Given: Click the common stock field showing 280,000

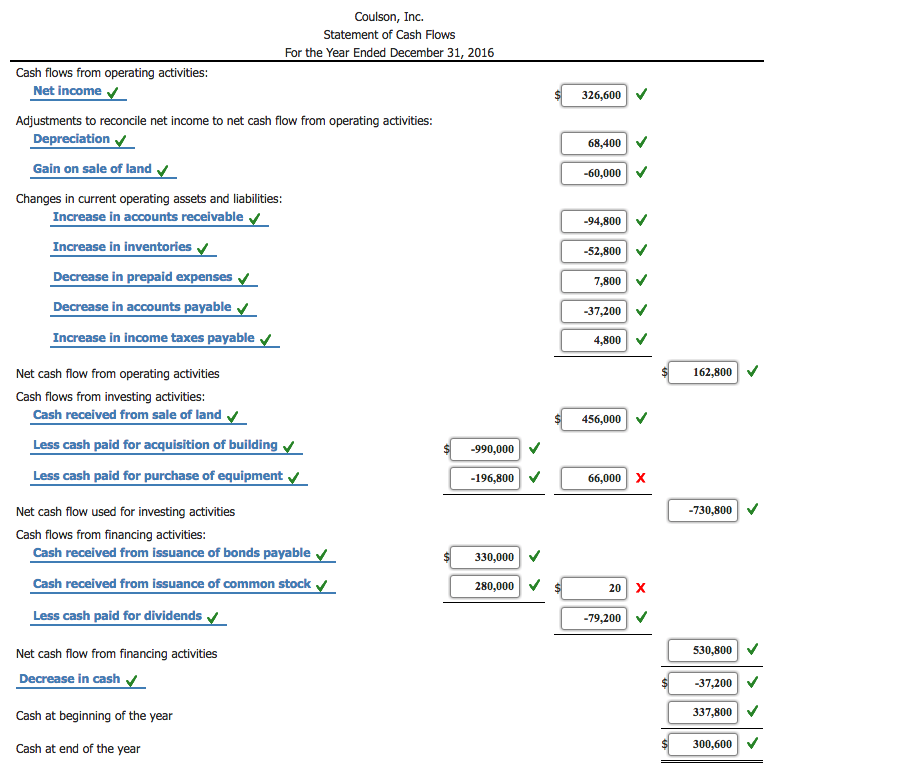Looking at the screenshot, I should (485, 586).
